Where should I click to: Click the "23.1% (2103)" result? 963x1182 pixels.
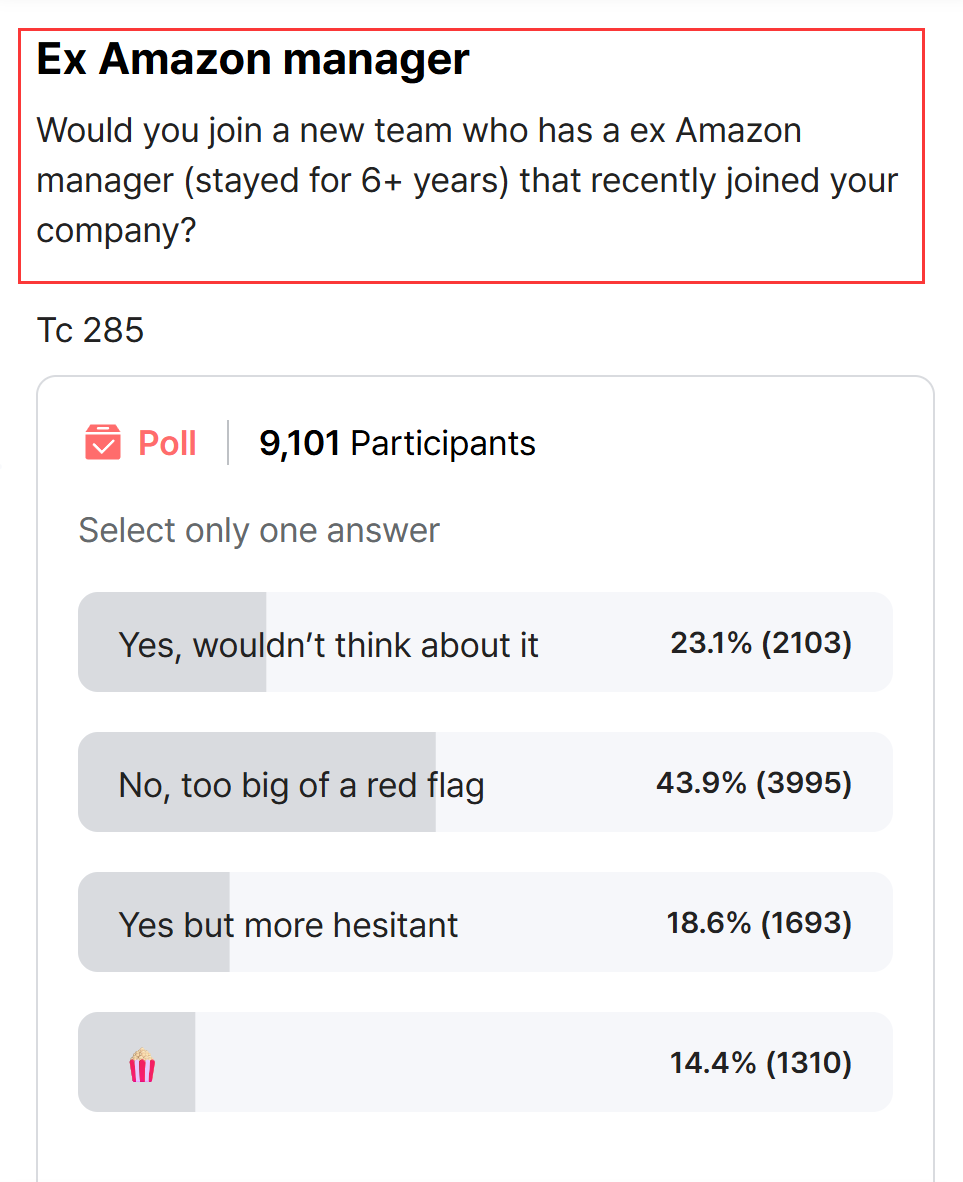click(x=761, y=643)
